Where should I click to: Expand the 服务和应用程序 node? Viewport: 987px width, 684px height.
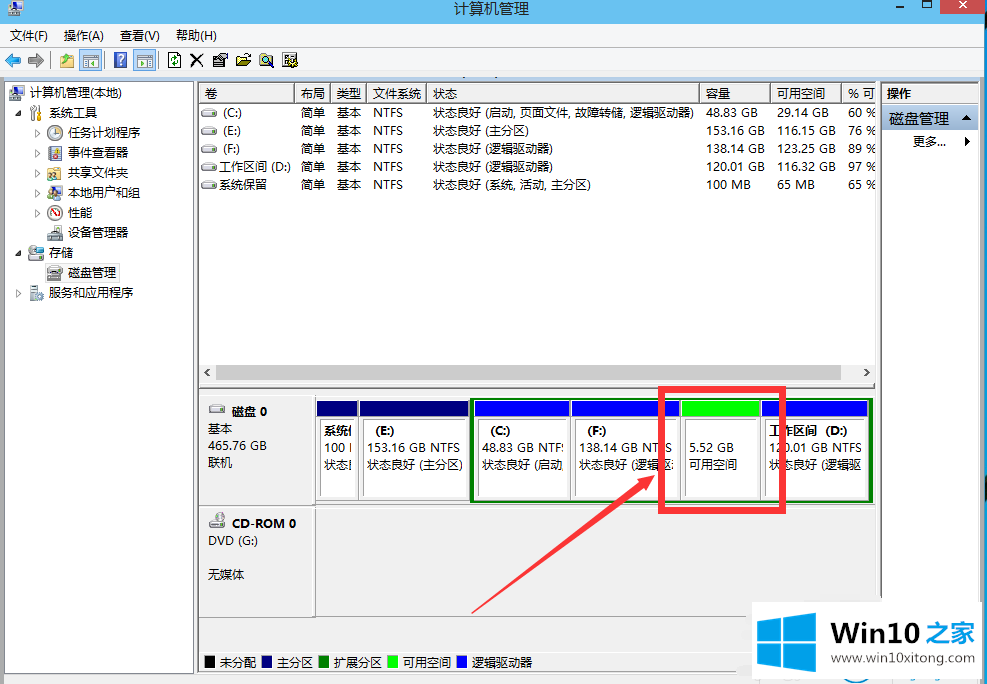(18, 293)
